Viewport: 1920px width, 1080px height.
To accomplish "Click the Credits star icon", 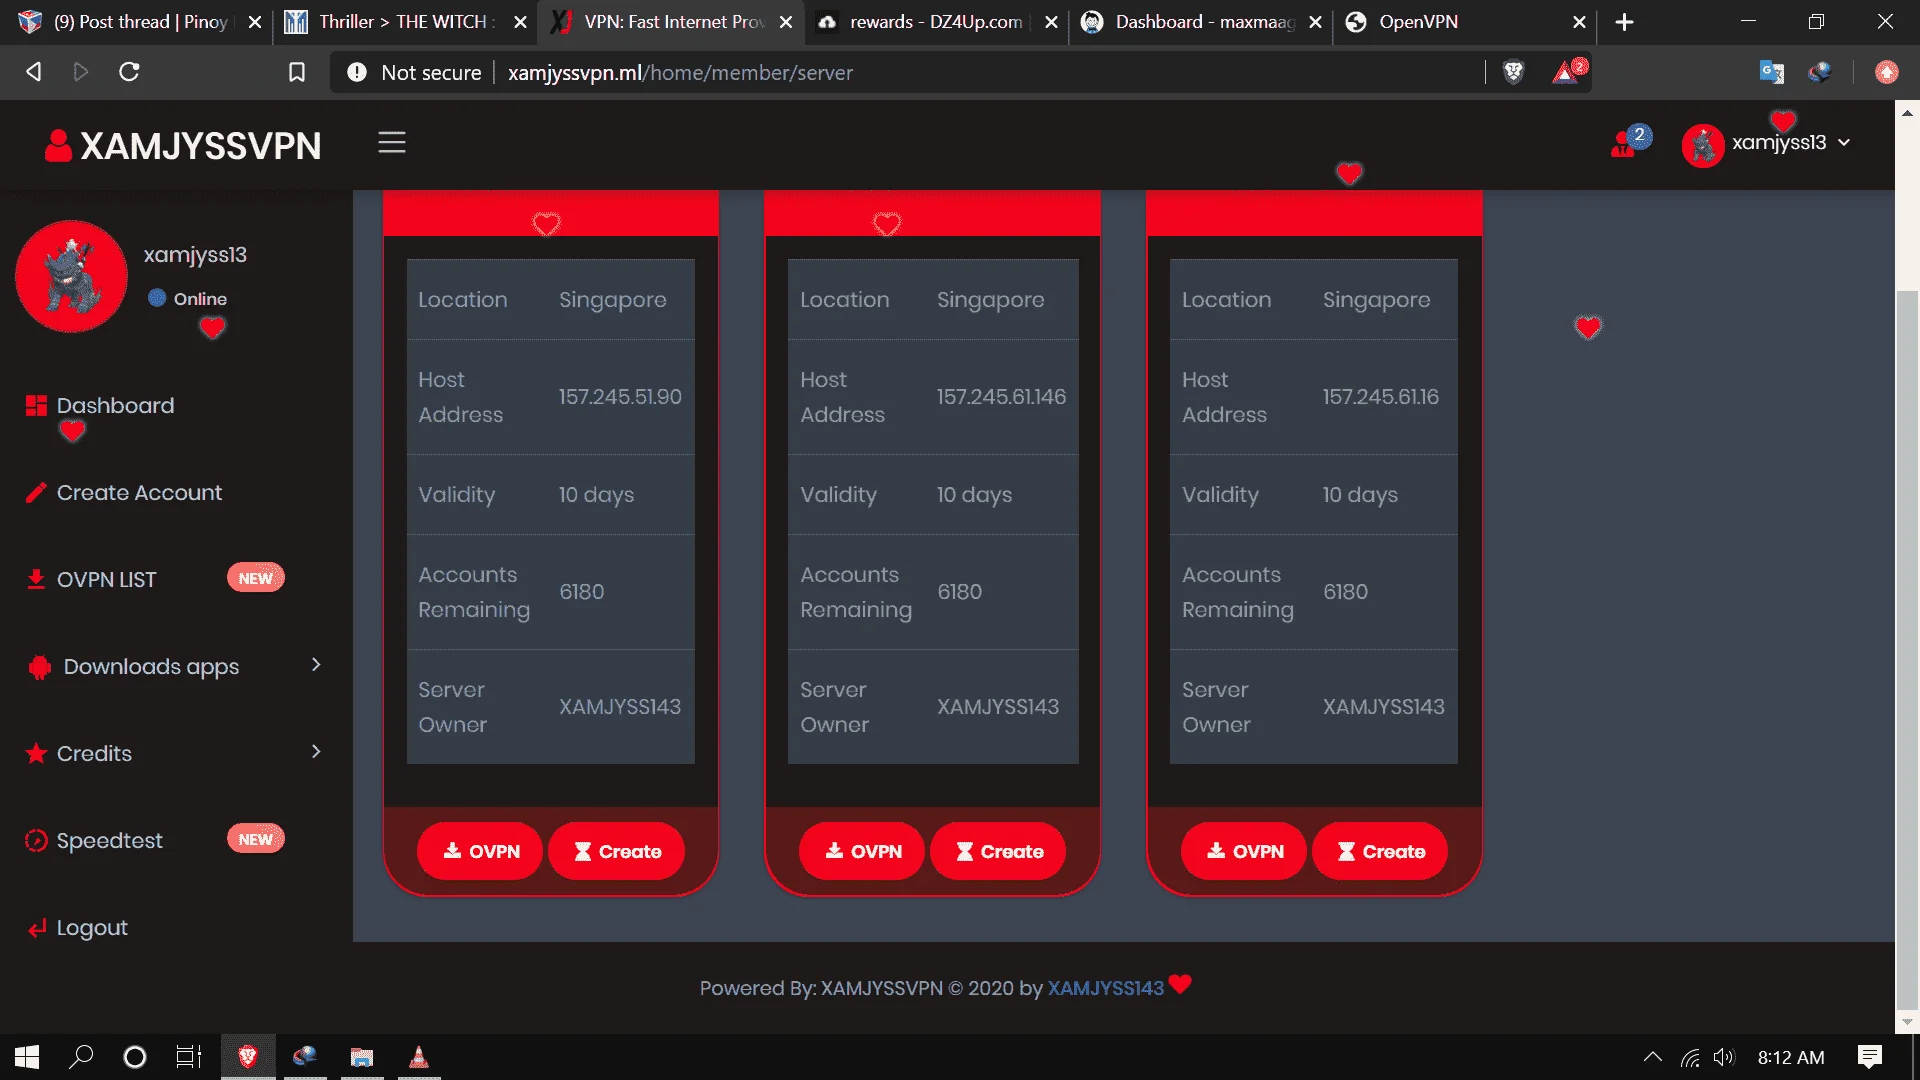I will coord(36,753).
